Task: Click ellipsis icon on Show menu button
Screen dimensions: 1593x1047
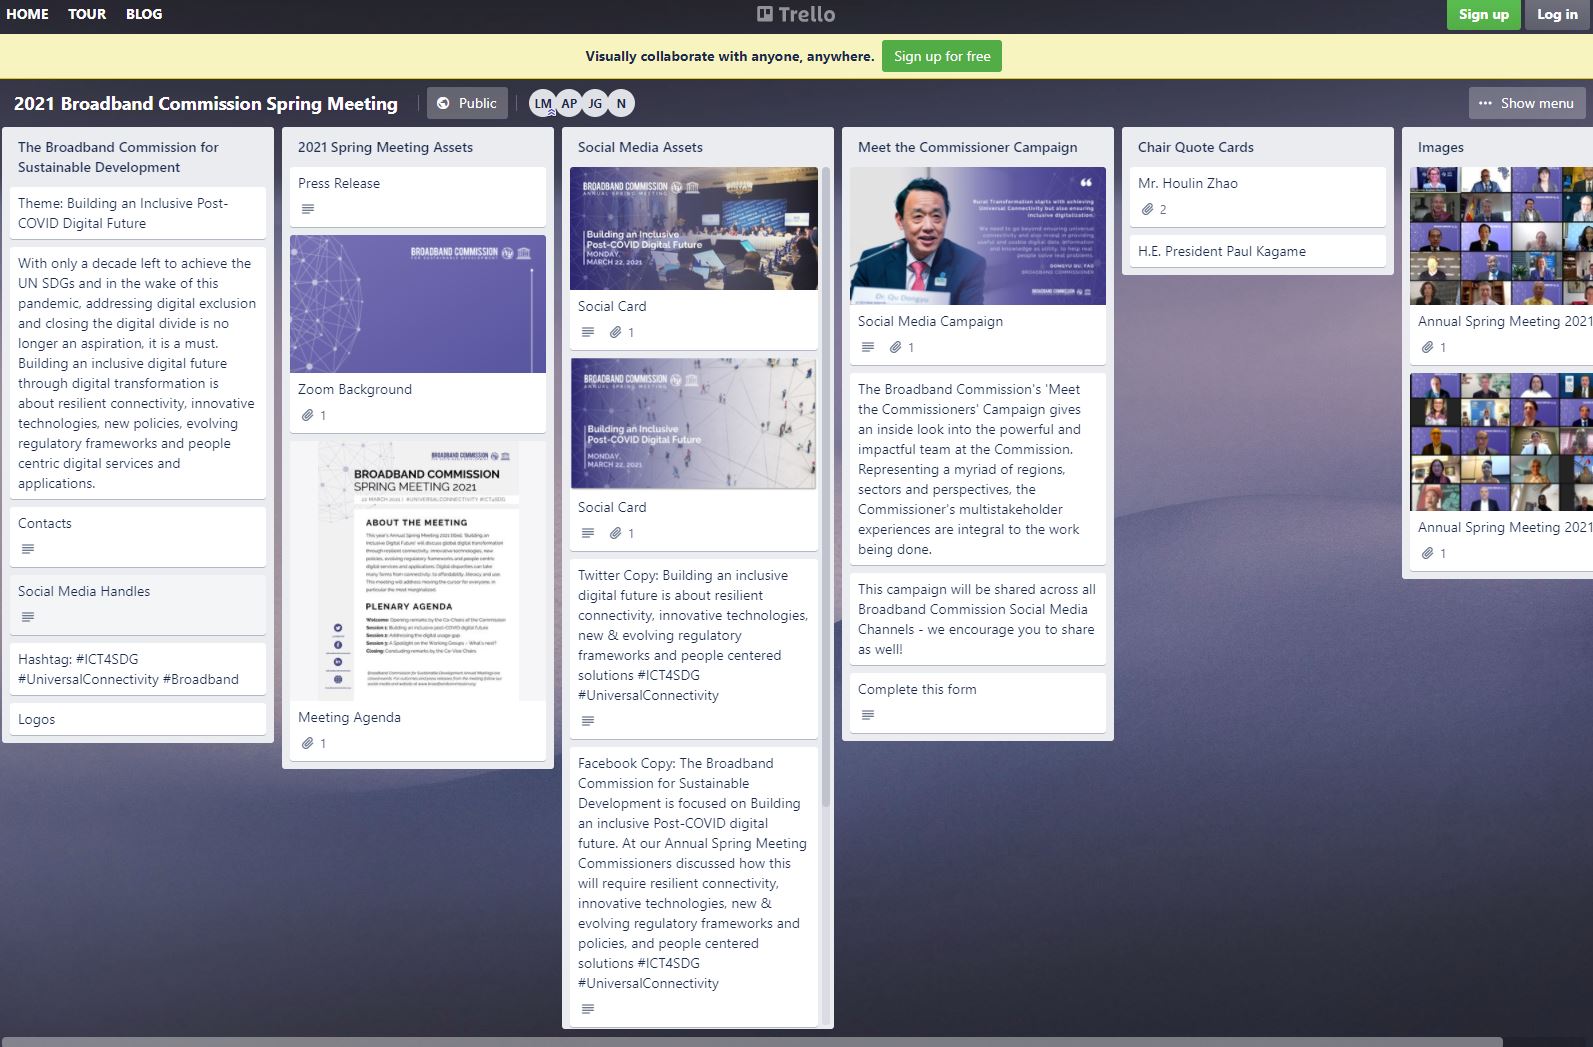Action: pos(1485,103)
